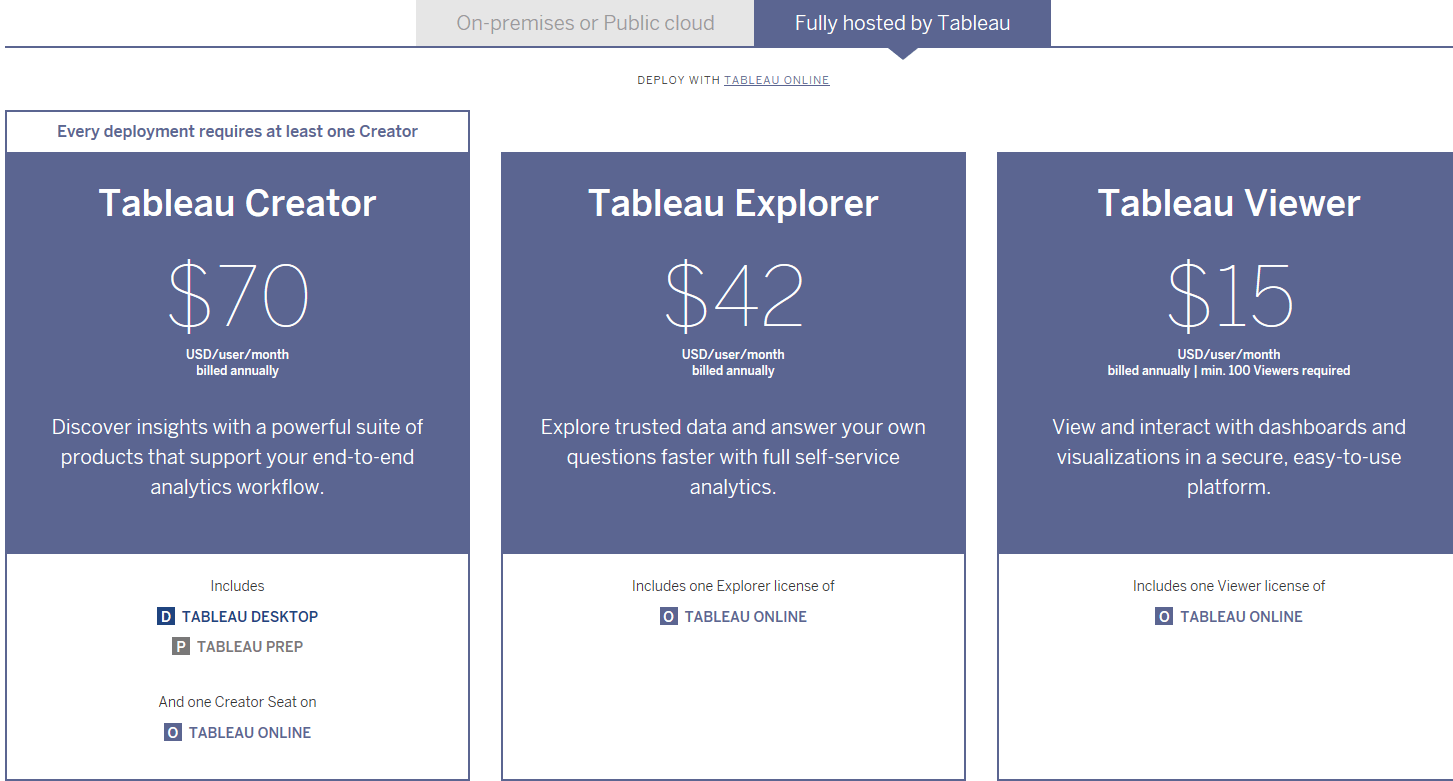1453x781 pixels.
Task: Click the $15 Viewer price
Action: [1229, 295]
